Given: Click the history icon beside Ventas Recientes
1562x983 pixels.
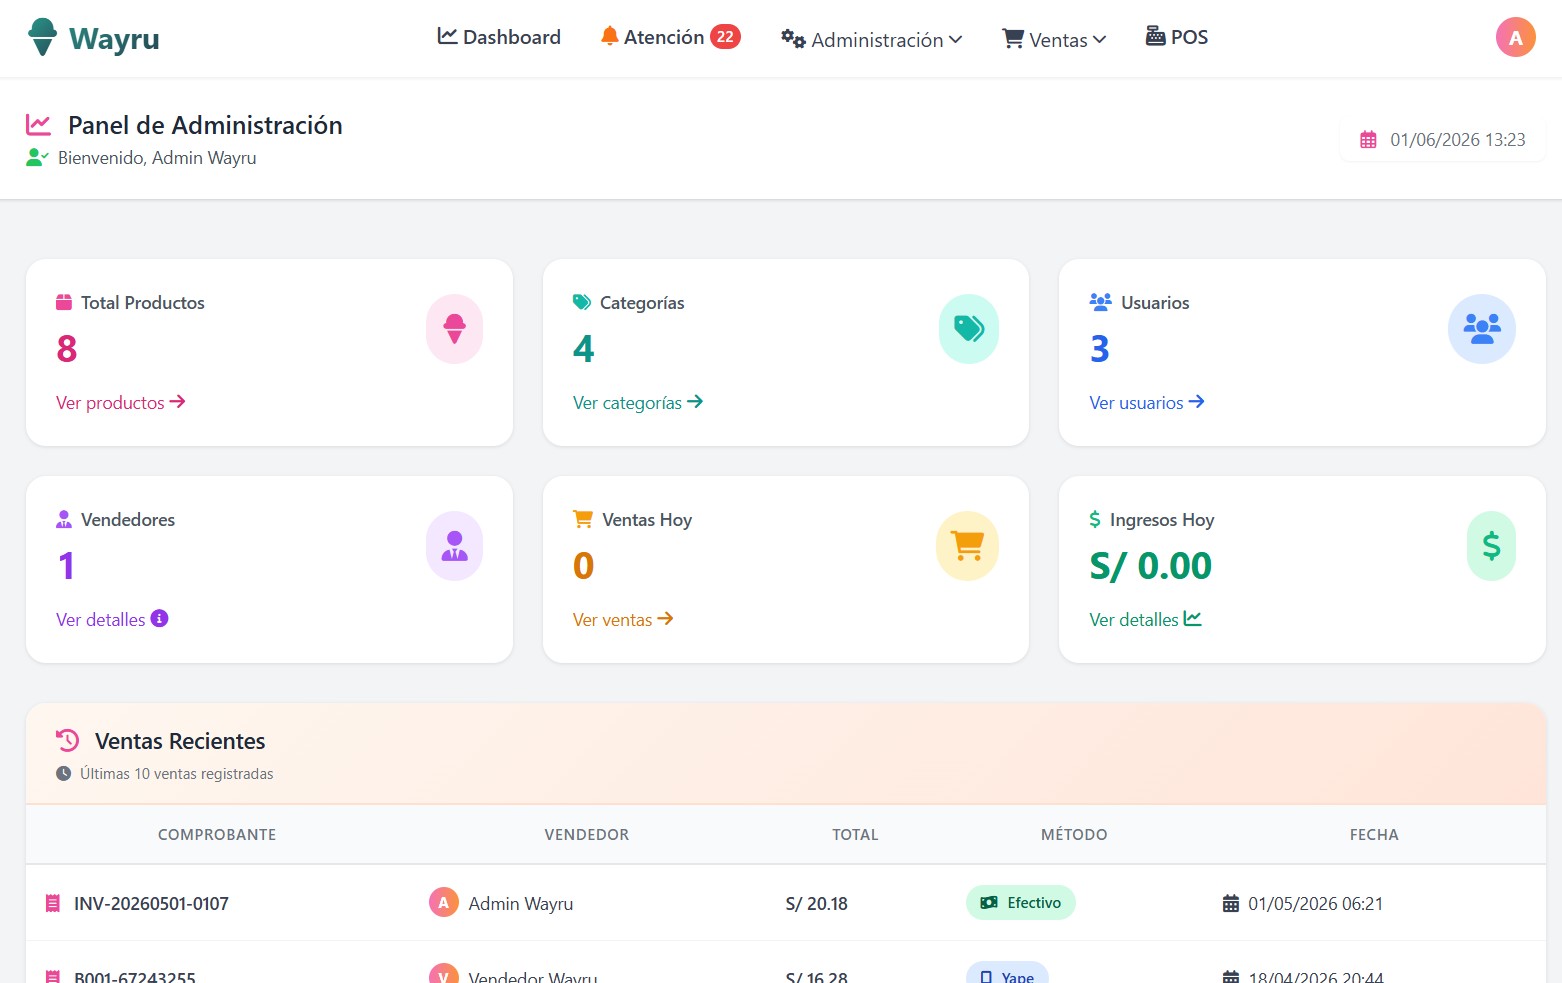Looking at the screenshot, I should [x=68, y=741].
